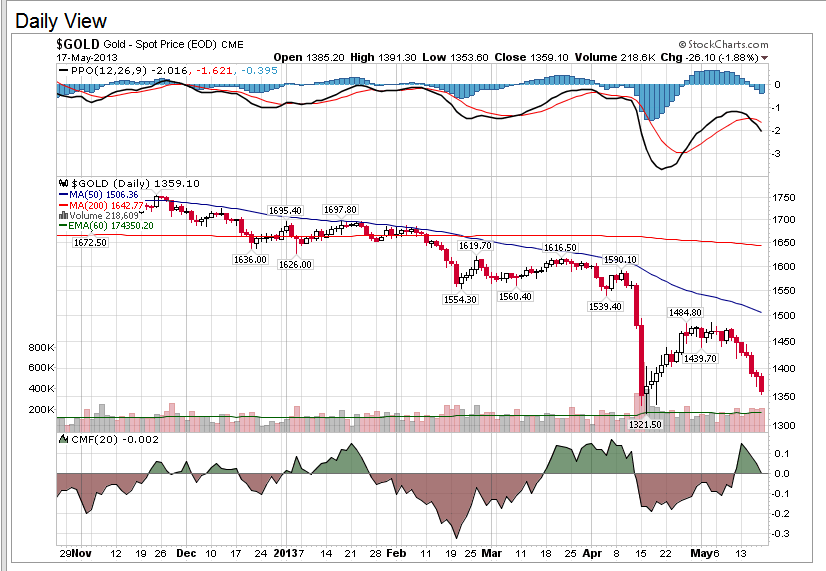Click the red MA(200) legend line marker

coord(64,205)
